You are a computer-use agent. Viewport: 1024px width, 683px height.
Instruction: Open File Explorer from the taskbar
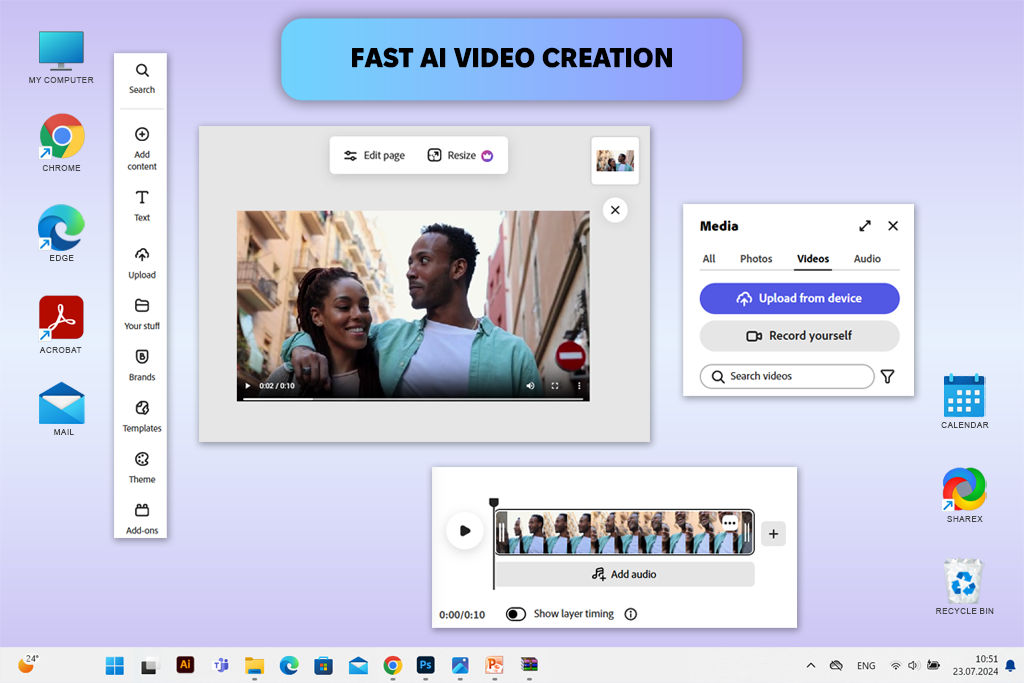coord(254,665)
